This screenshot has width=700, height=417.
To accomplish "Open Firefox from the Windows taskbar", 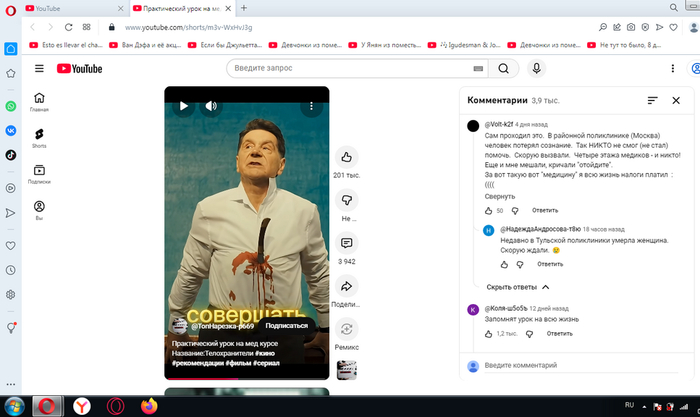I will (150, 405).
